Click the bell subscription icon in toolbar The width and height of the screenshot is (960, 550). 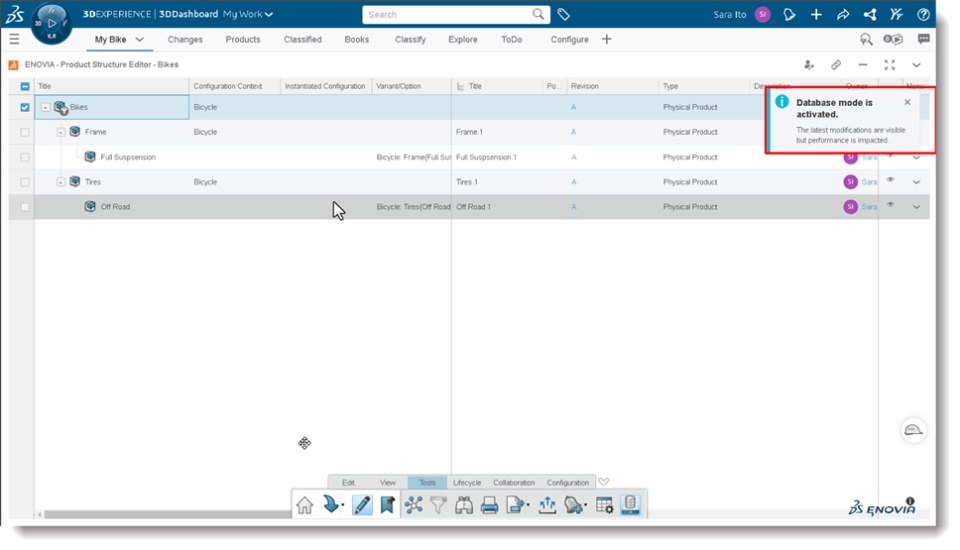574,505
